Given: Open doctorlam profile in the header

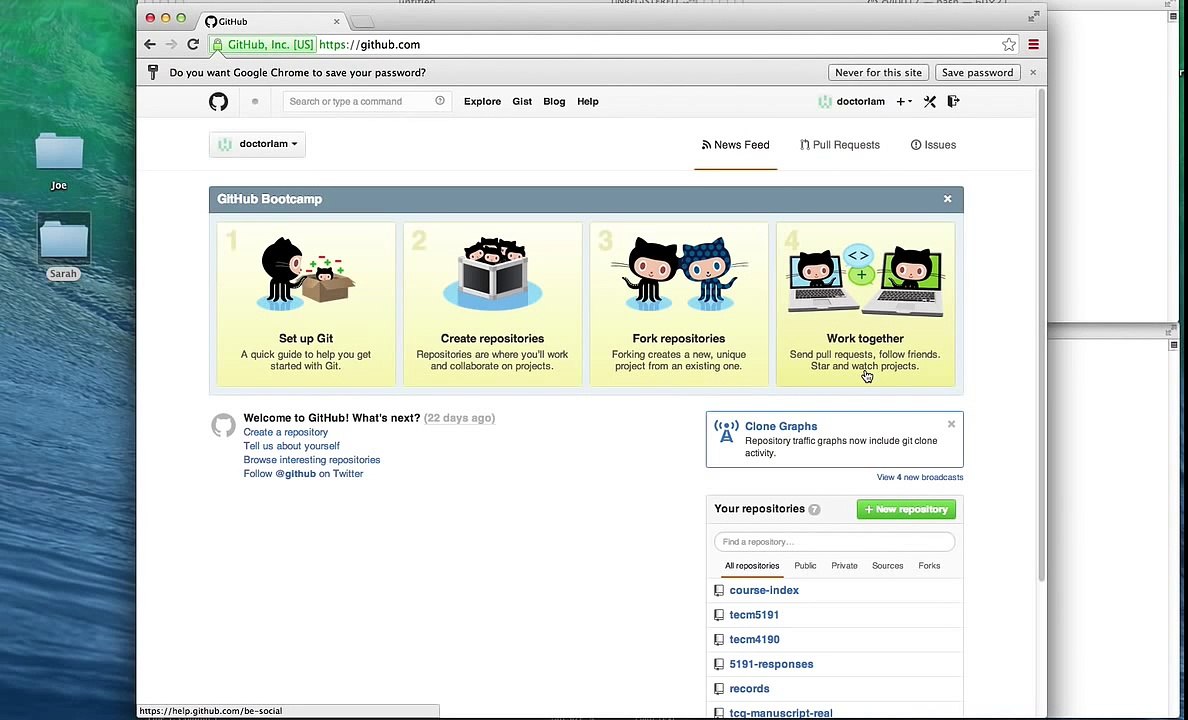Looking at the screenshot, I should tap(852, 102).
